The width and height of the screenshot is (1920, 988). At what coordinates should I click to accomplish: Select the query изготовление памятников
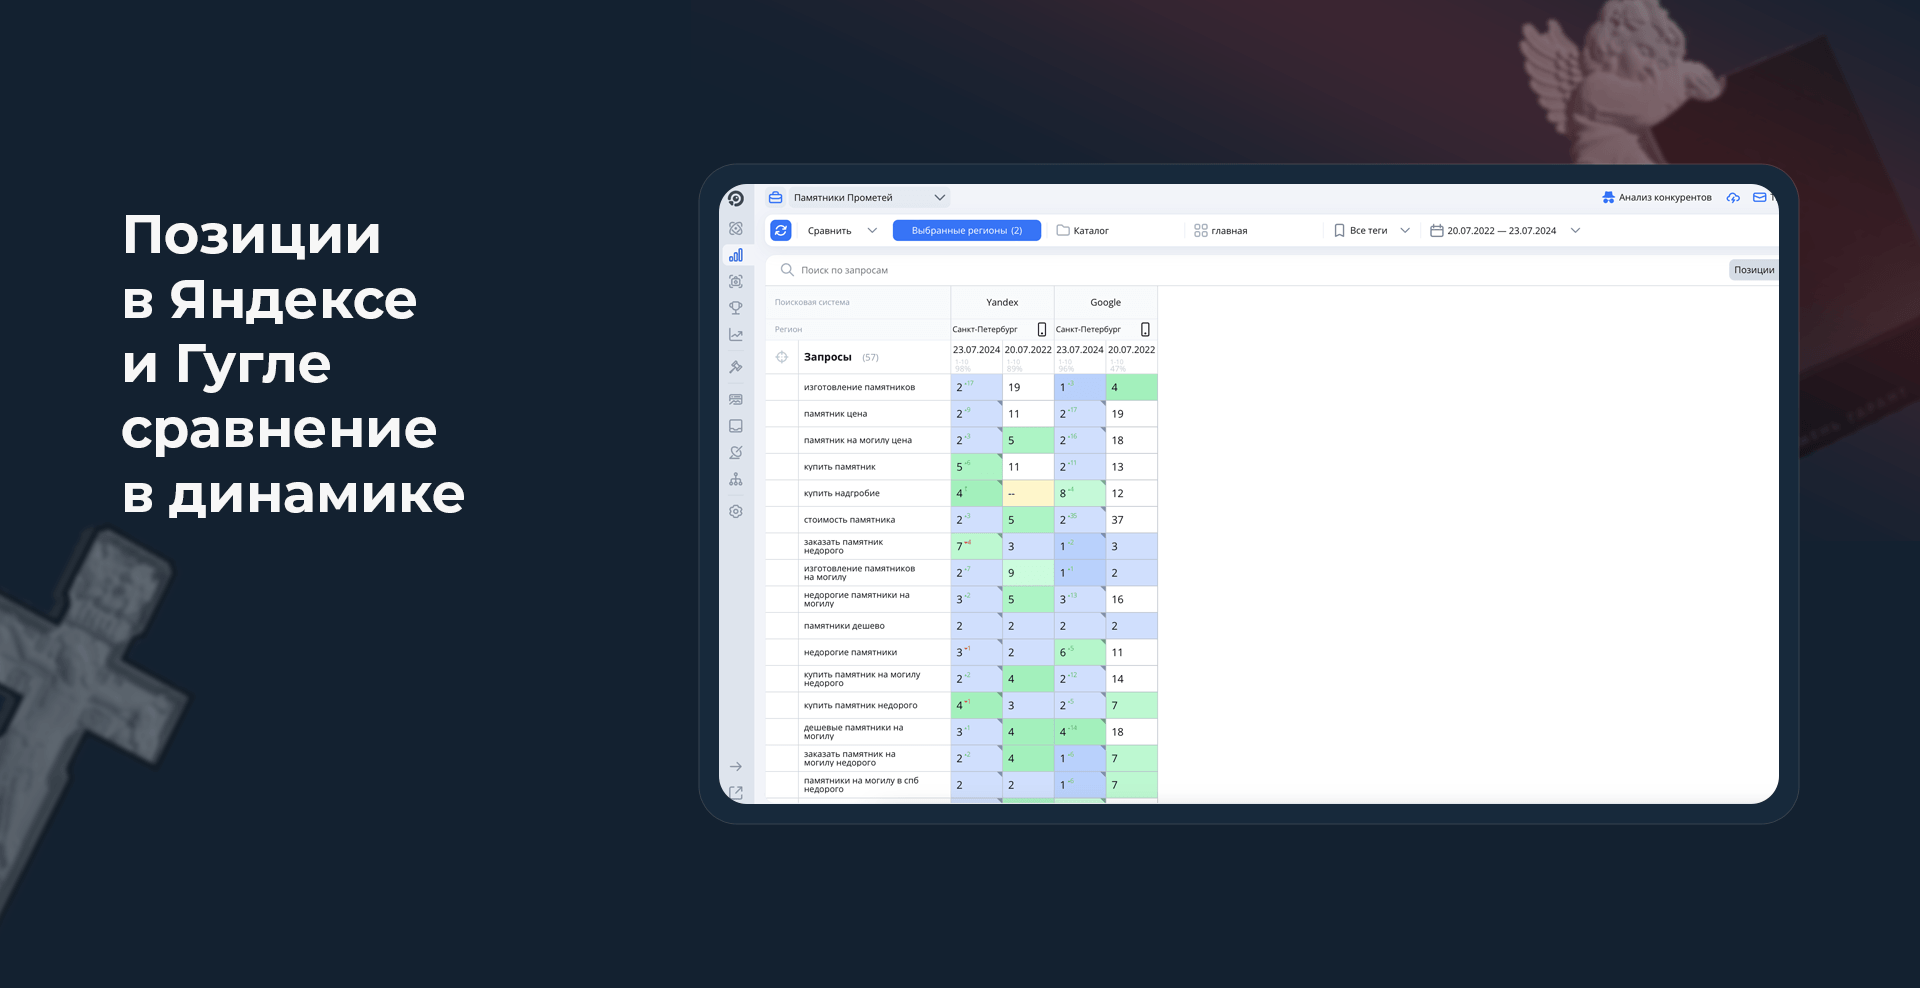pos(859,387)
